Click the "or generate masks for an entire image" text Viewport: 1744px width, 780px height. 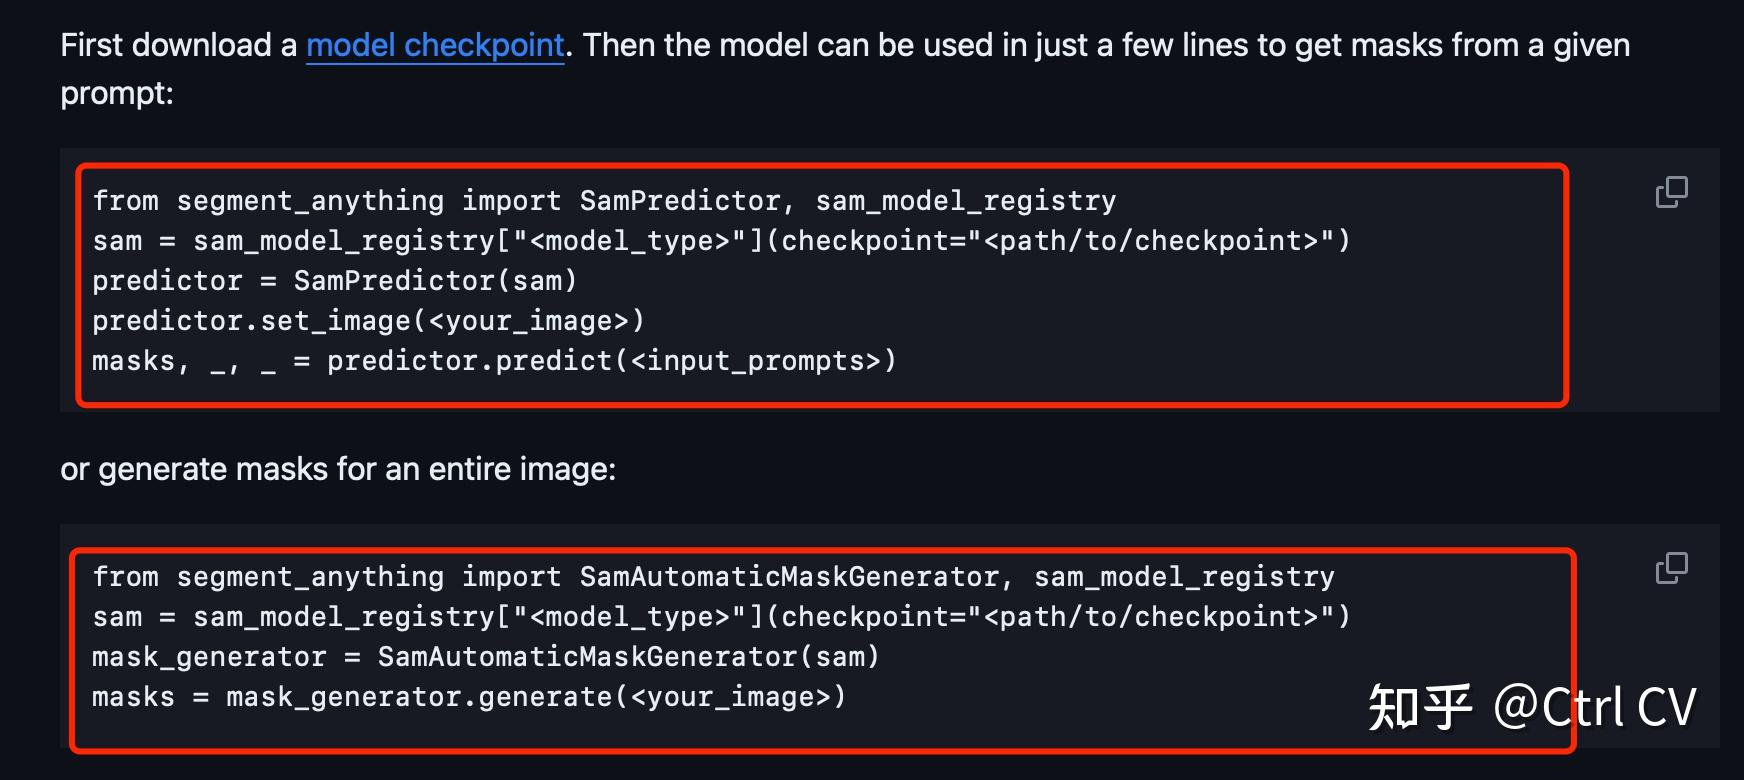338,469
